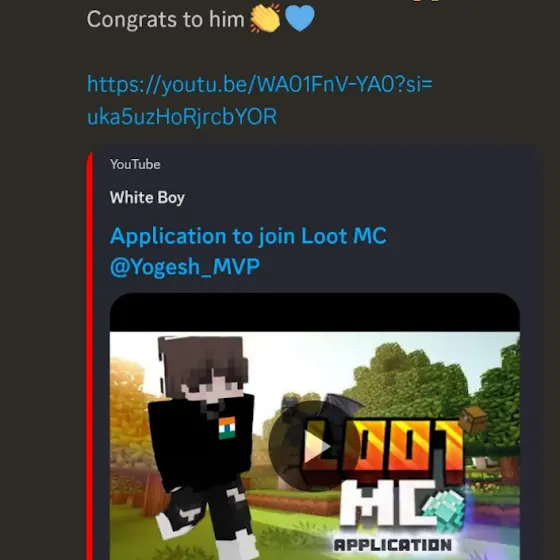Open the White Boy channel name
Viewport: 560px width, 560px height.
[147, 198]
